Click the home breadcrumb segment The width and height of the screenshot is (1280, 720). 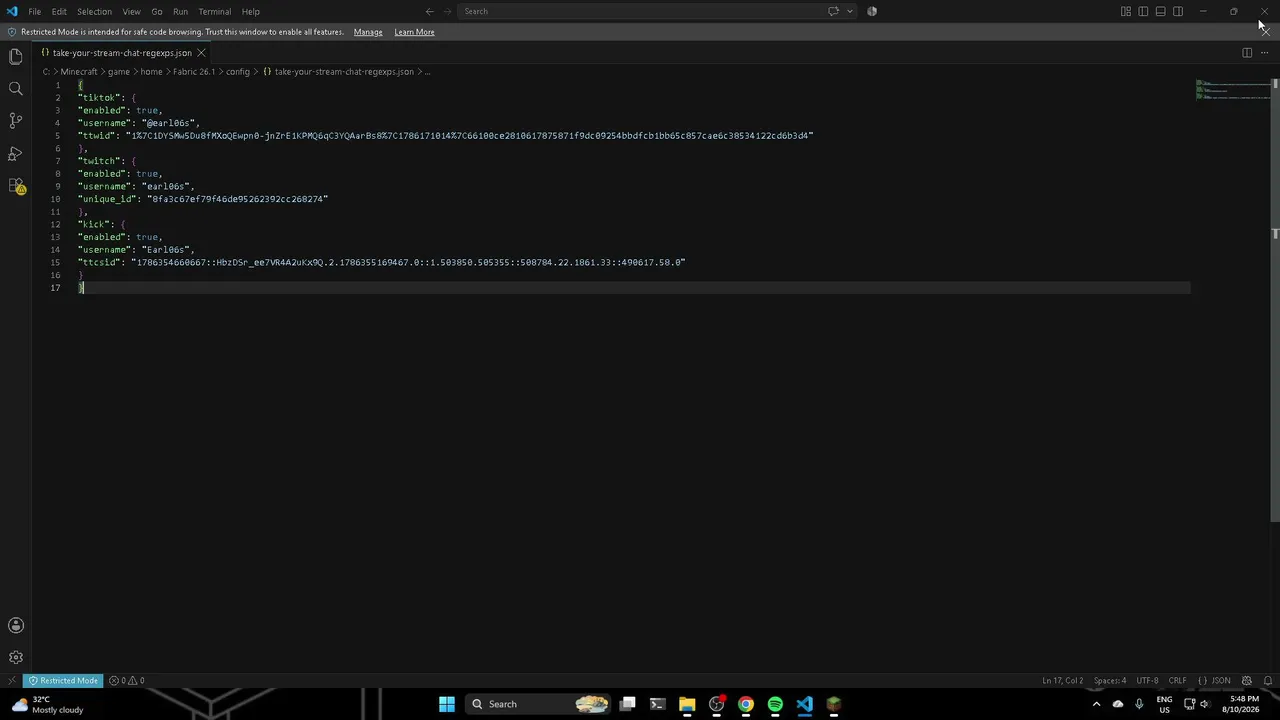151,72
